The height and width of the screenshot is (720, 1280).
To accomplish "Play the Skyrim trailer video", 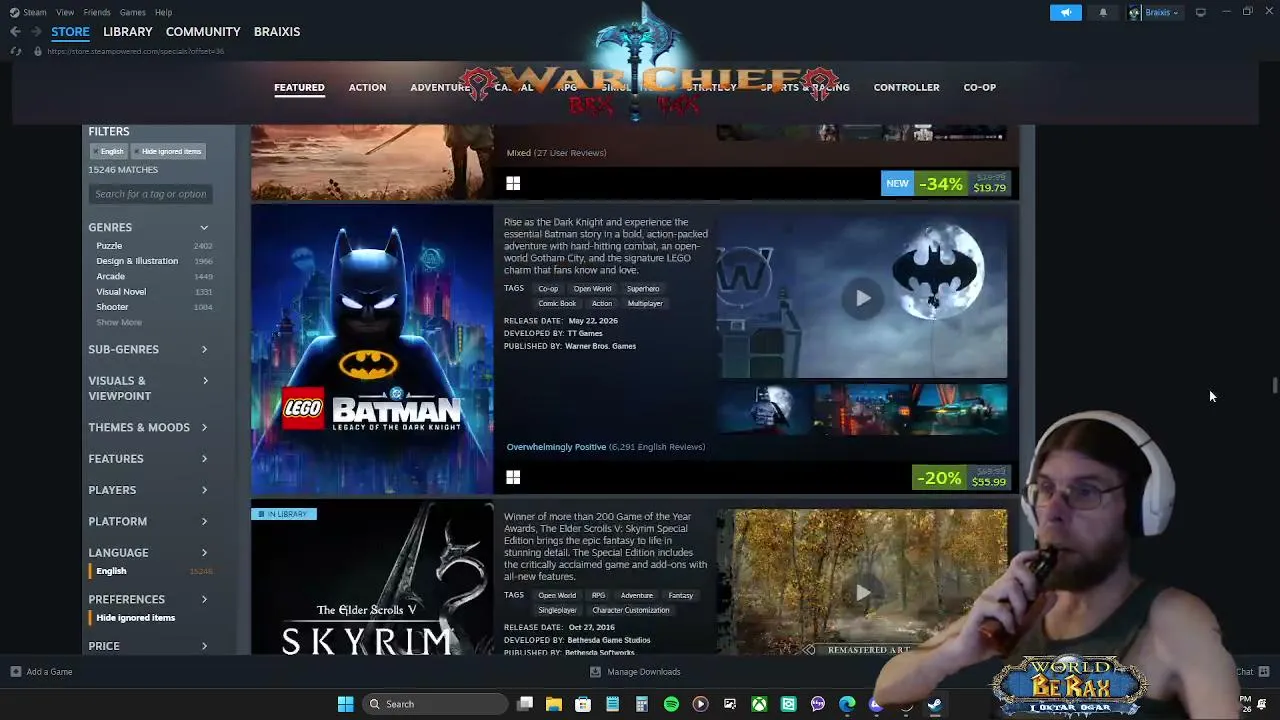I will pyautogui.click(x=862, y=591).
